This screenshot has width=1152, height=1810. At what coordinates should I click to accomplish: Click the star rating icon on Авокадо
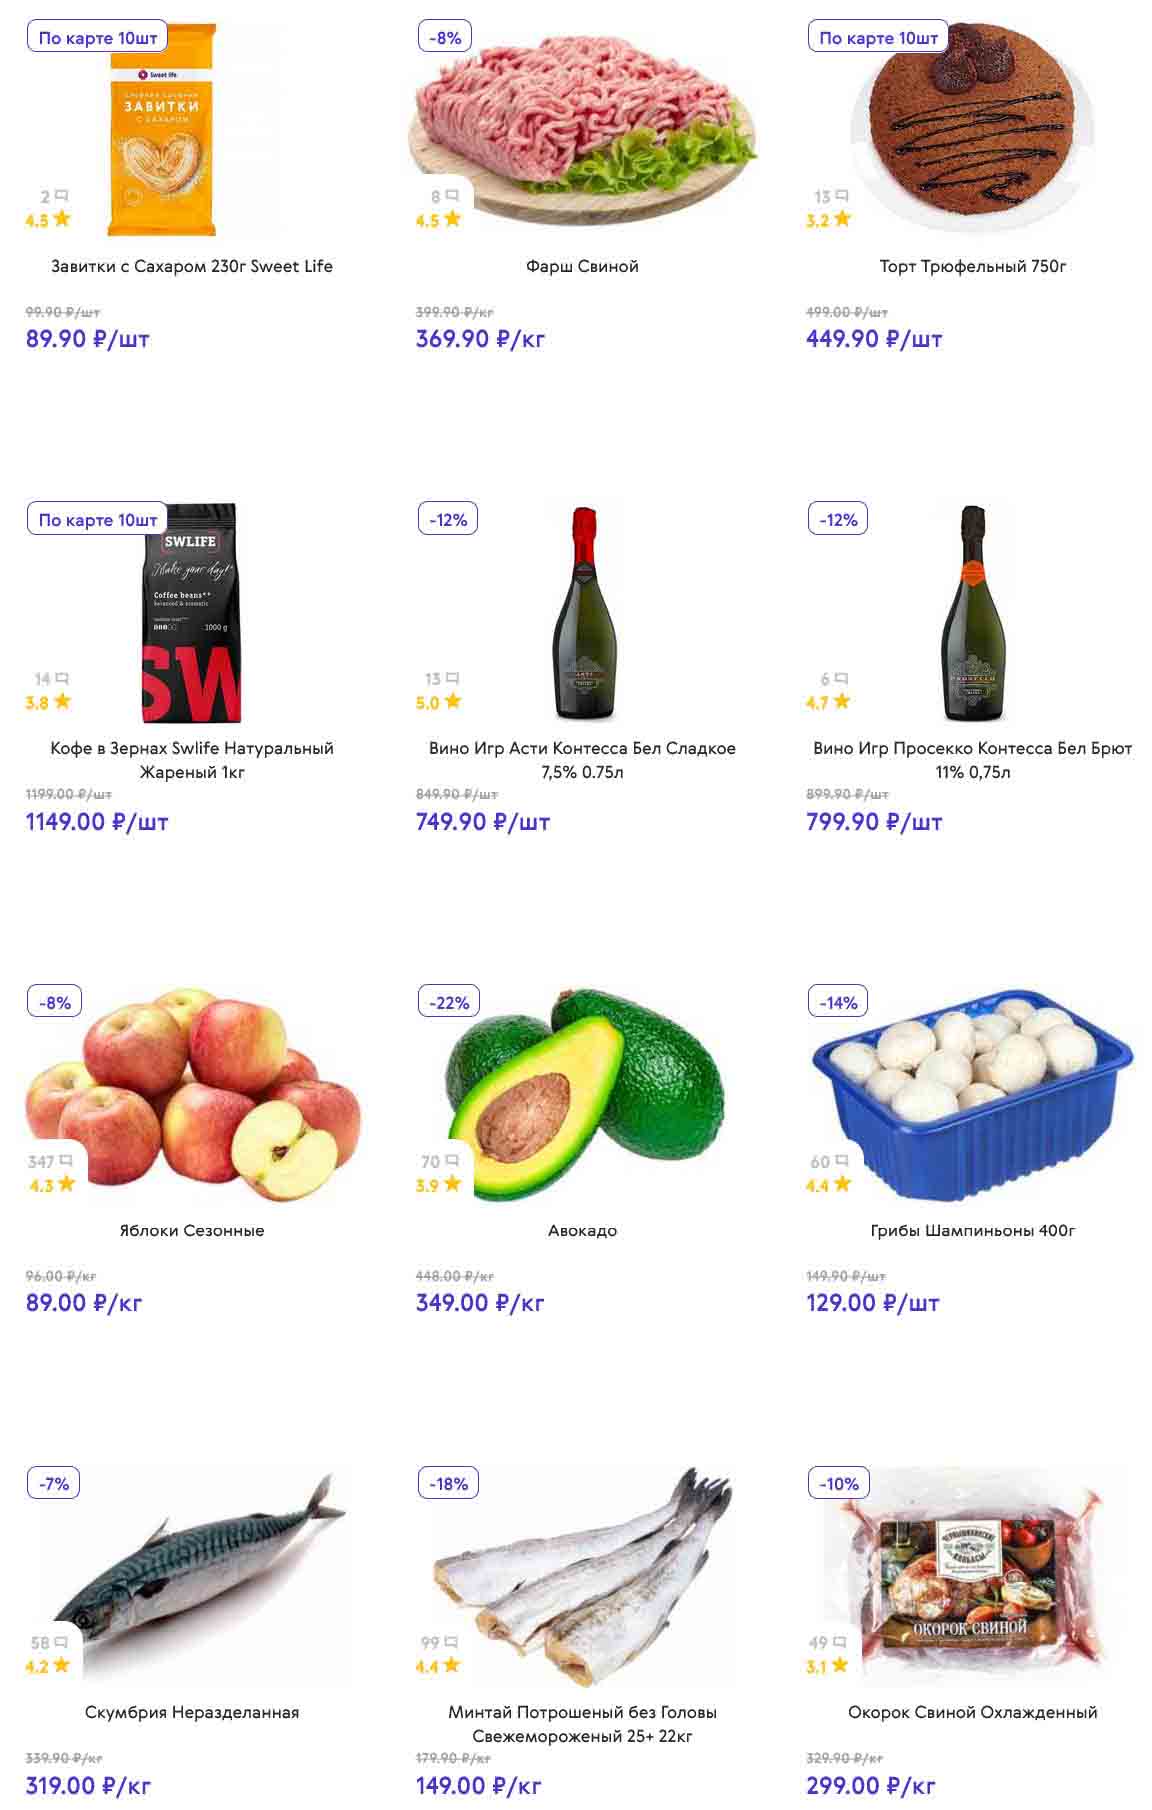[x=452, y=1184]
